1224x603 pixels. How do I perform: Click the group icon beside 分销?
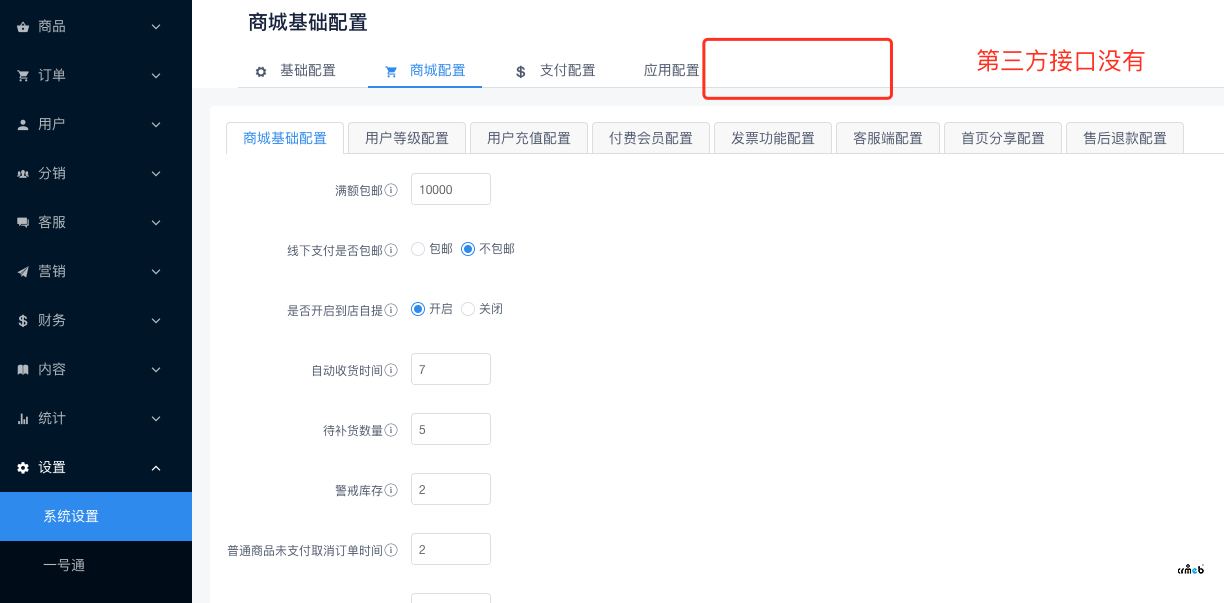[x=23, y=174]
